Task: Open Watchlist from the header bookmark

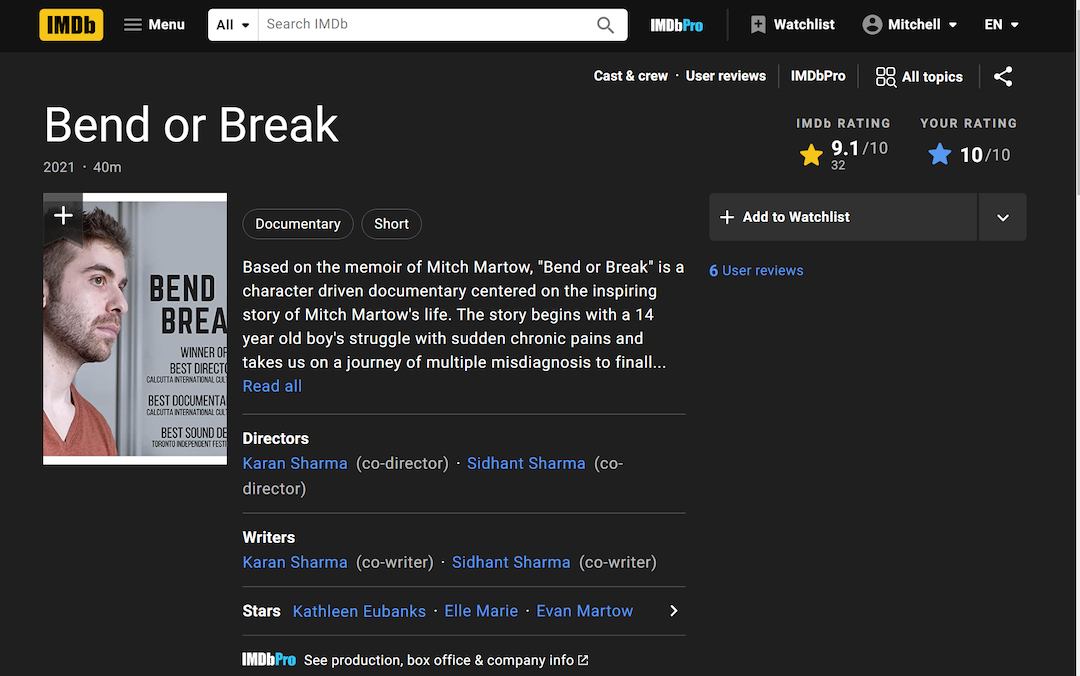Action: 792,25
